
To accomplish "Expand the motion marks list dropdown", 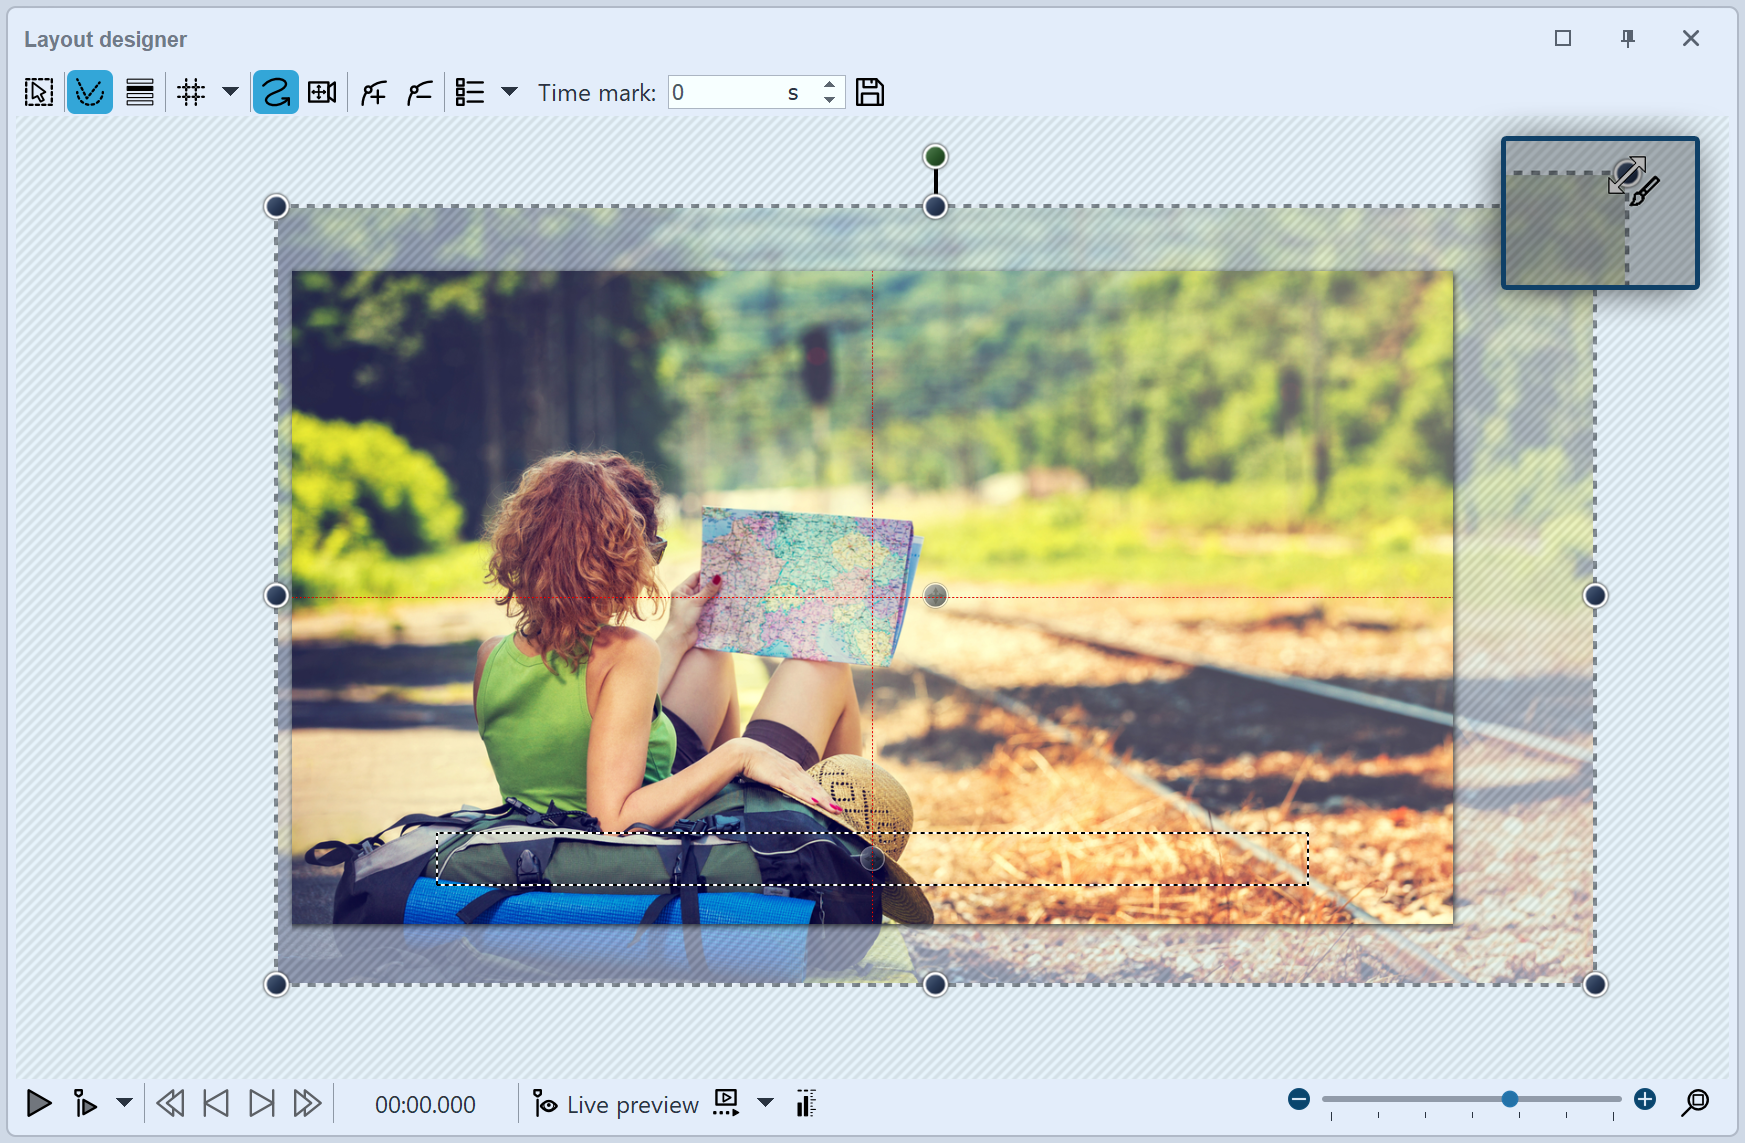I will pos(510,92).
